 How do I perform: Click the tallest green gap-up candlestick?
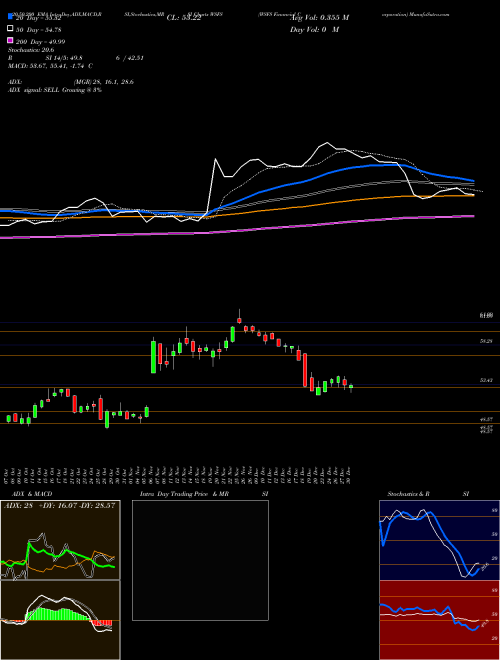click(154, 356)
